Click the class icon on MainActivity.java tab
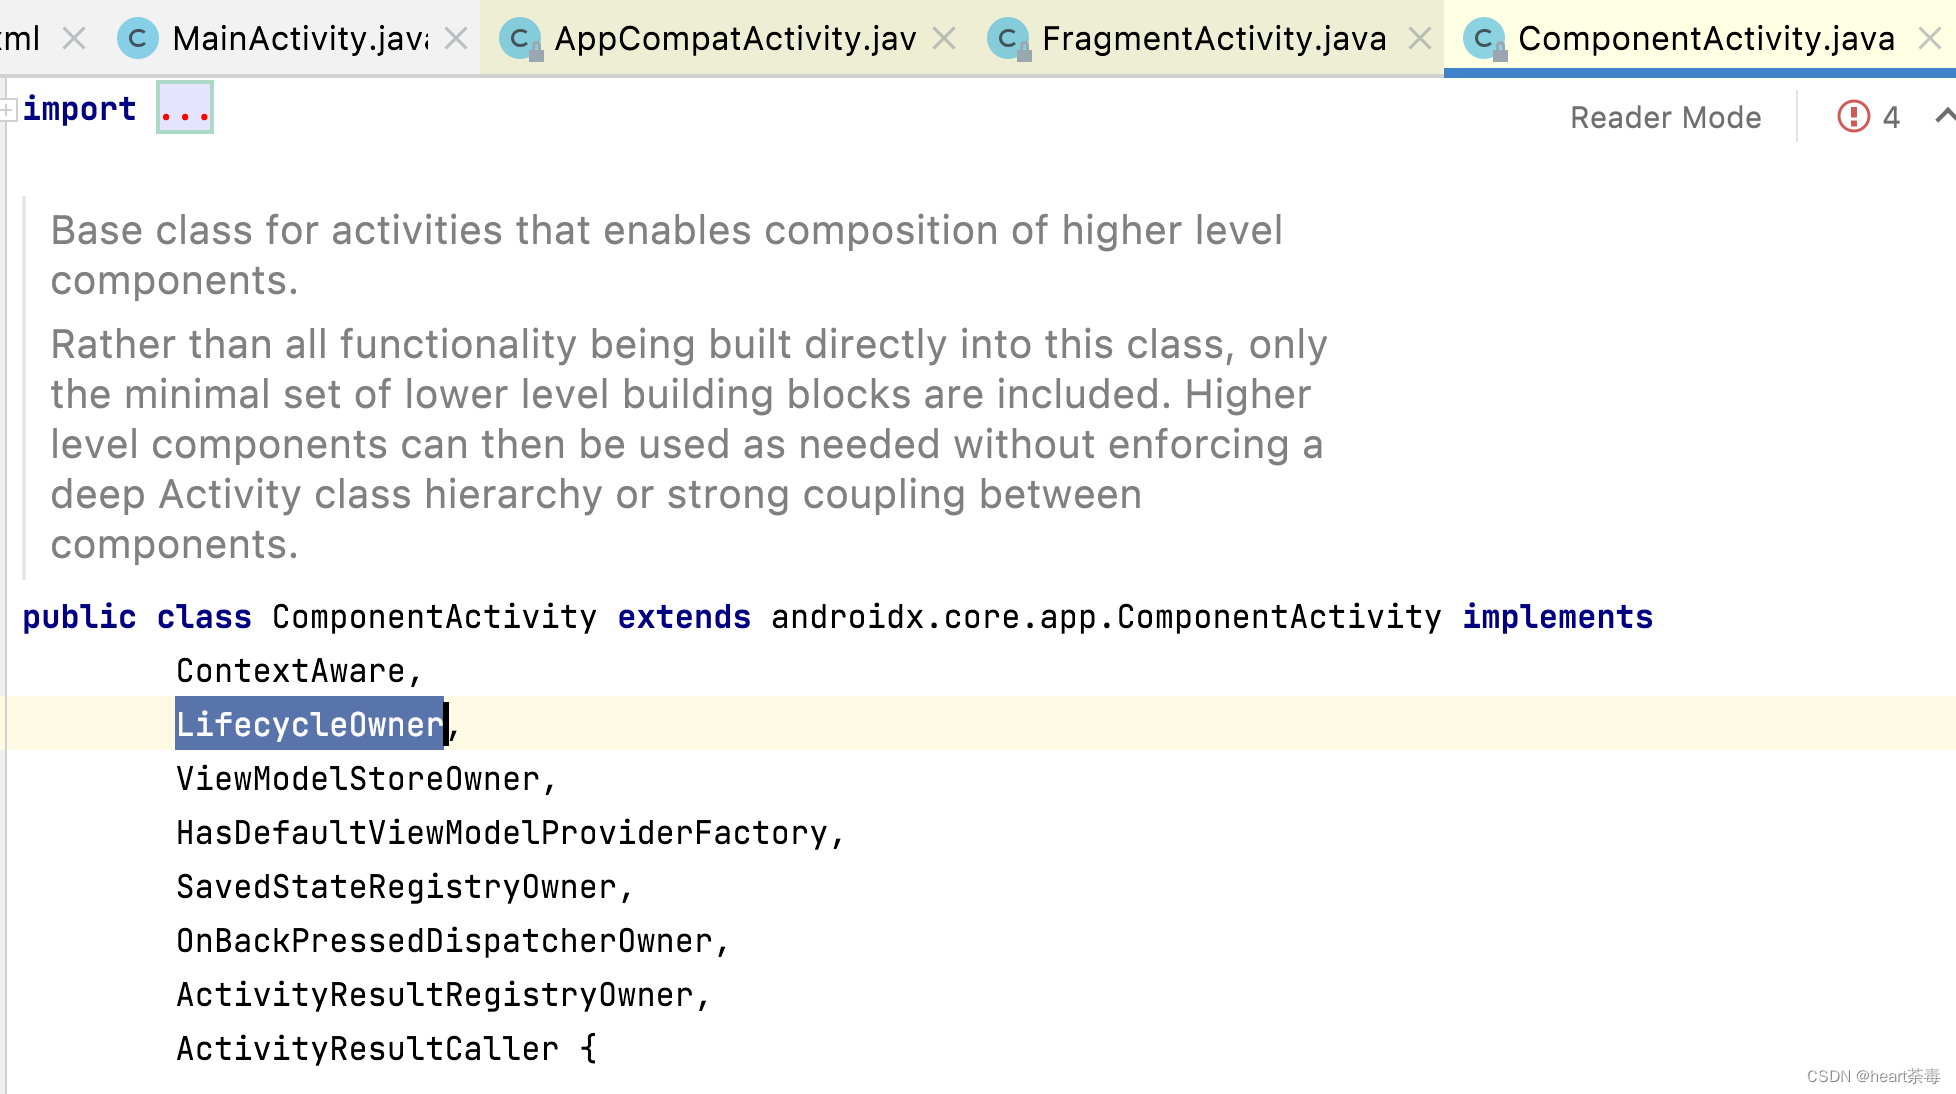The image size is (1956, 1094). 137,38
